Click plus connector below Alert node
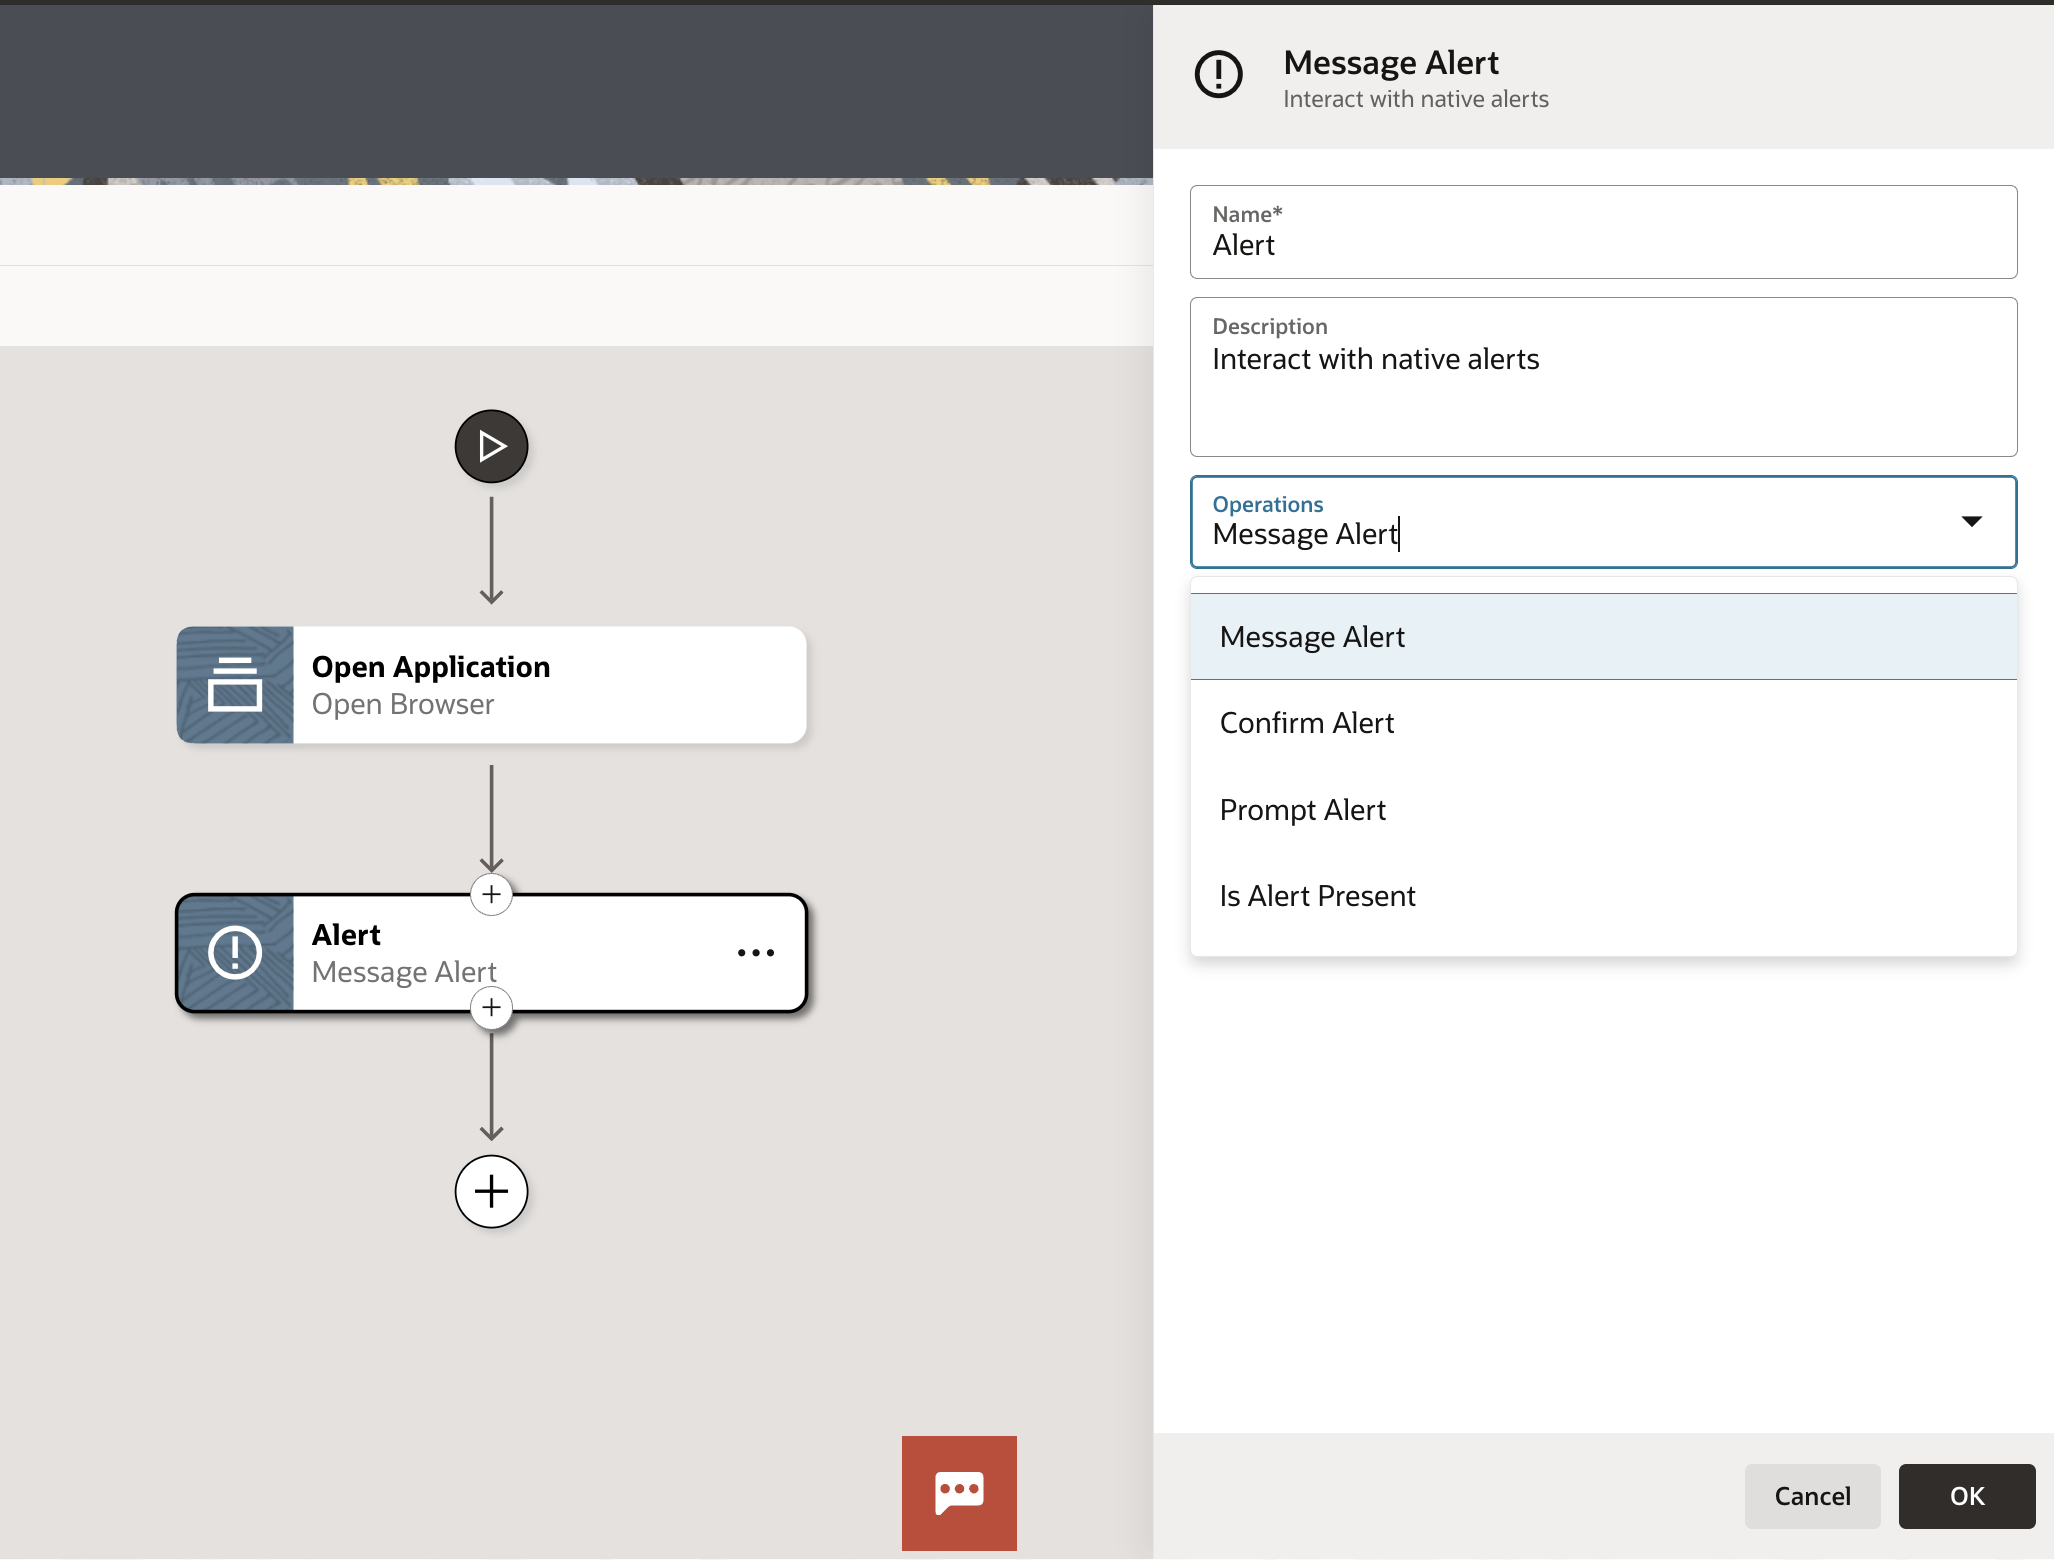Image resolution: width=2054 pixels, height=1560 pixels. (x=491, y=1007)
